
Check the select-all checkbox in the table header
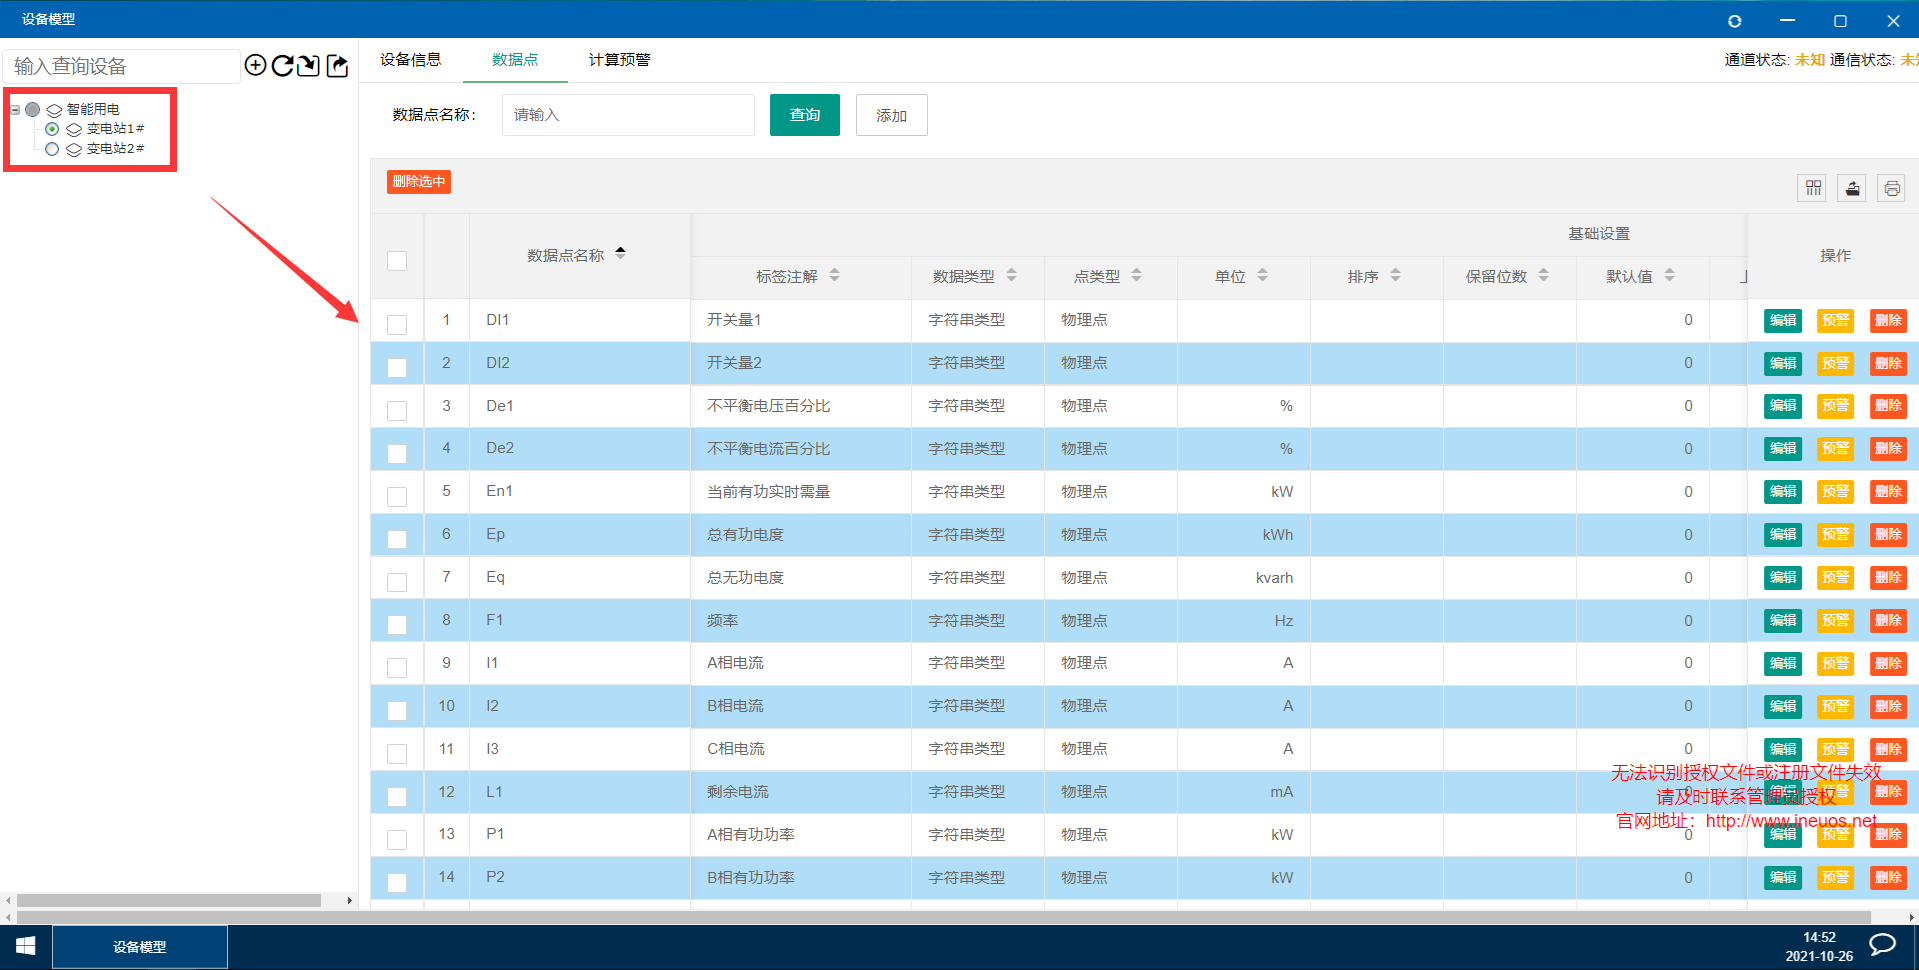(397, 261)
